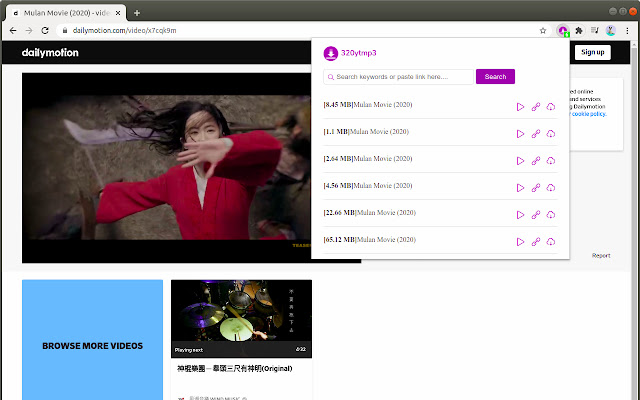Focus the search keywords input field

(400, 77)
